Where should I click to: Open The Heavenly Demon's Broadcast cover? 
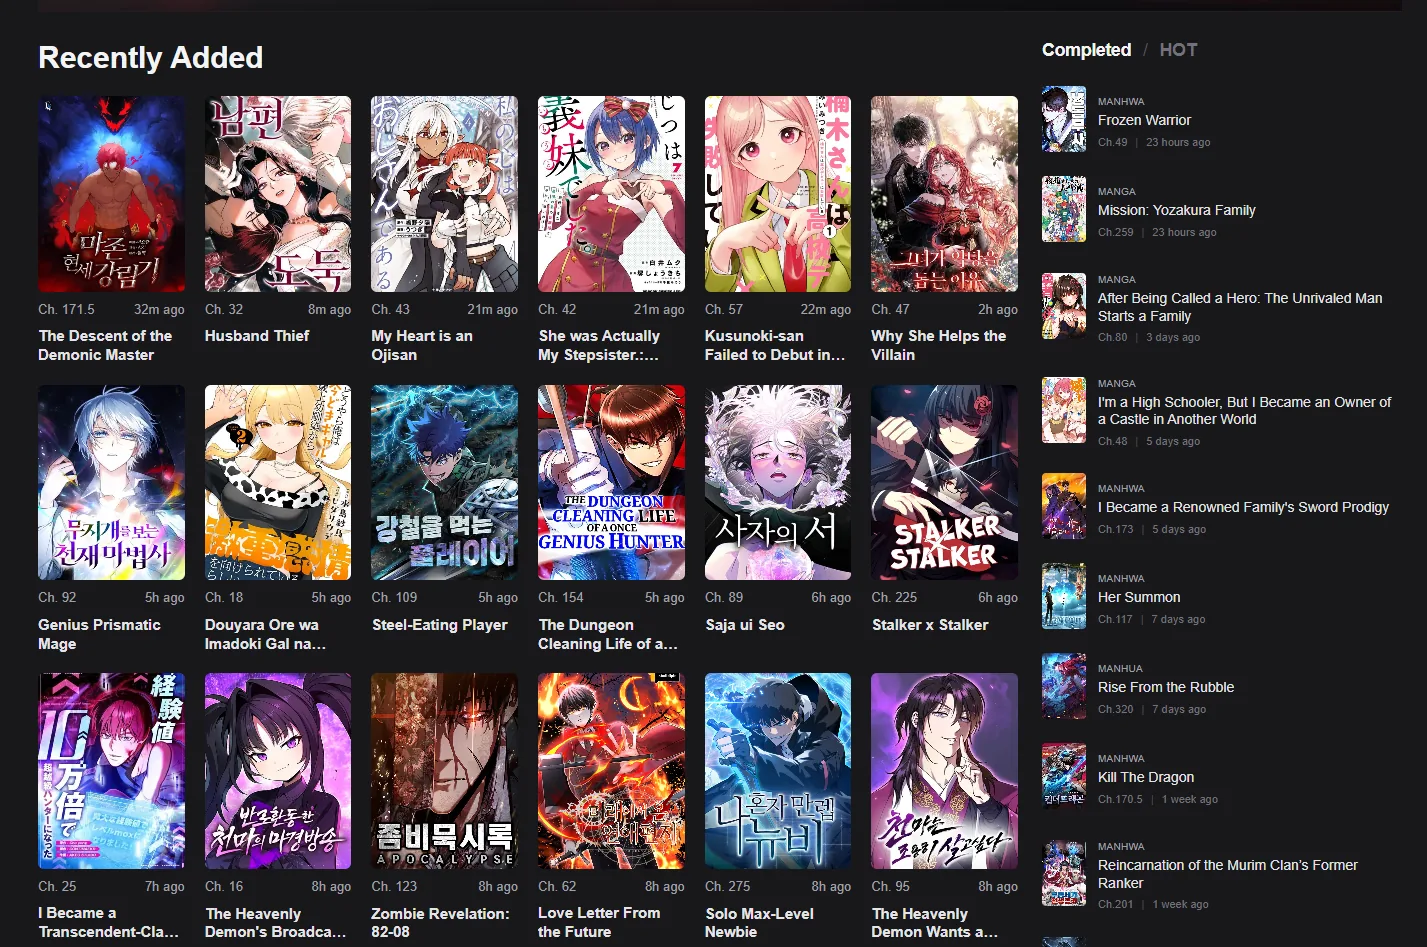click(278, 771)
